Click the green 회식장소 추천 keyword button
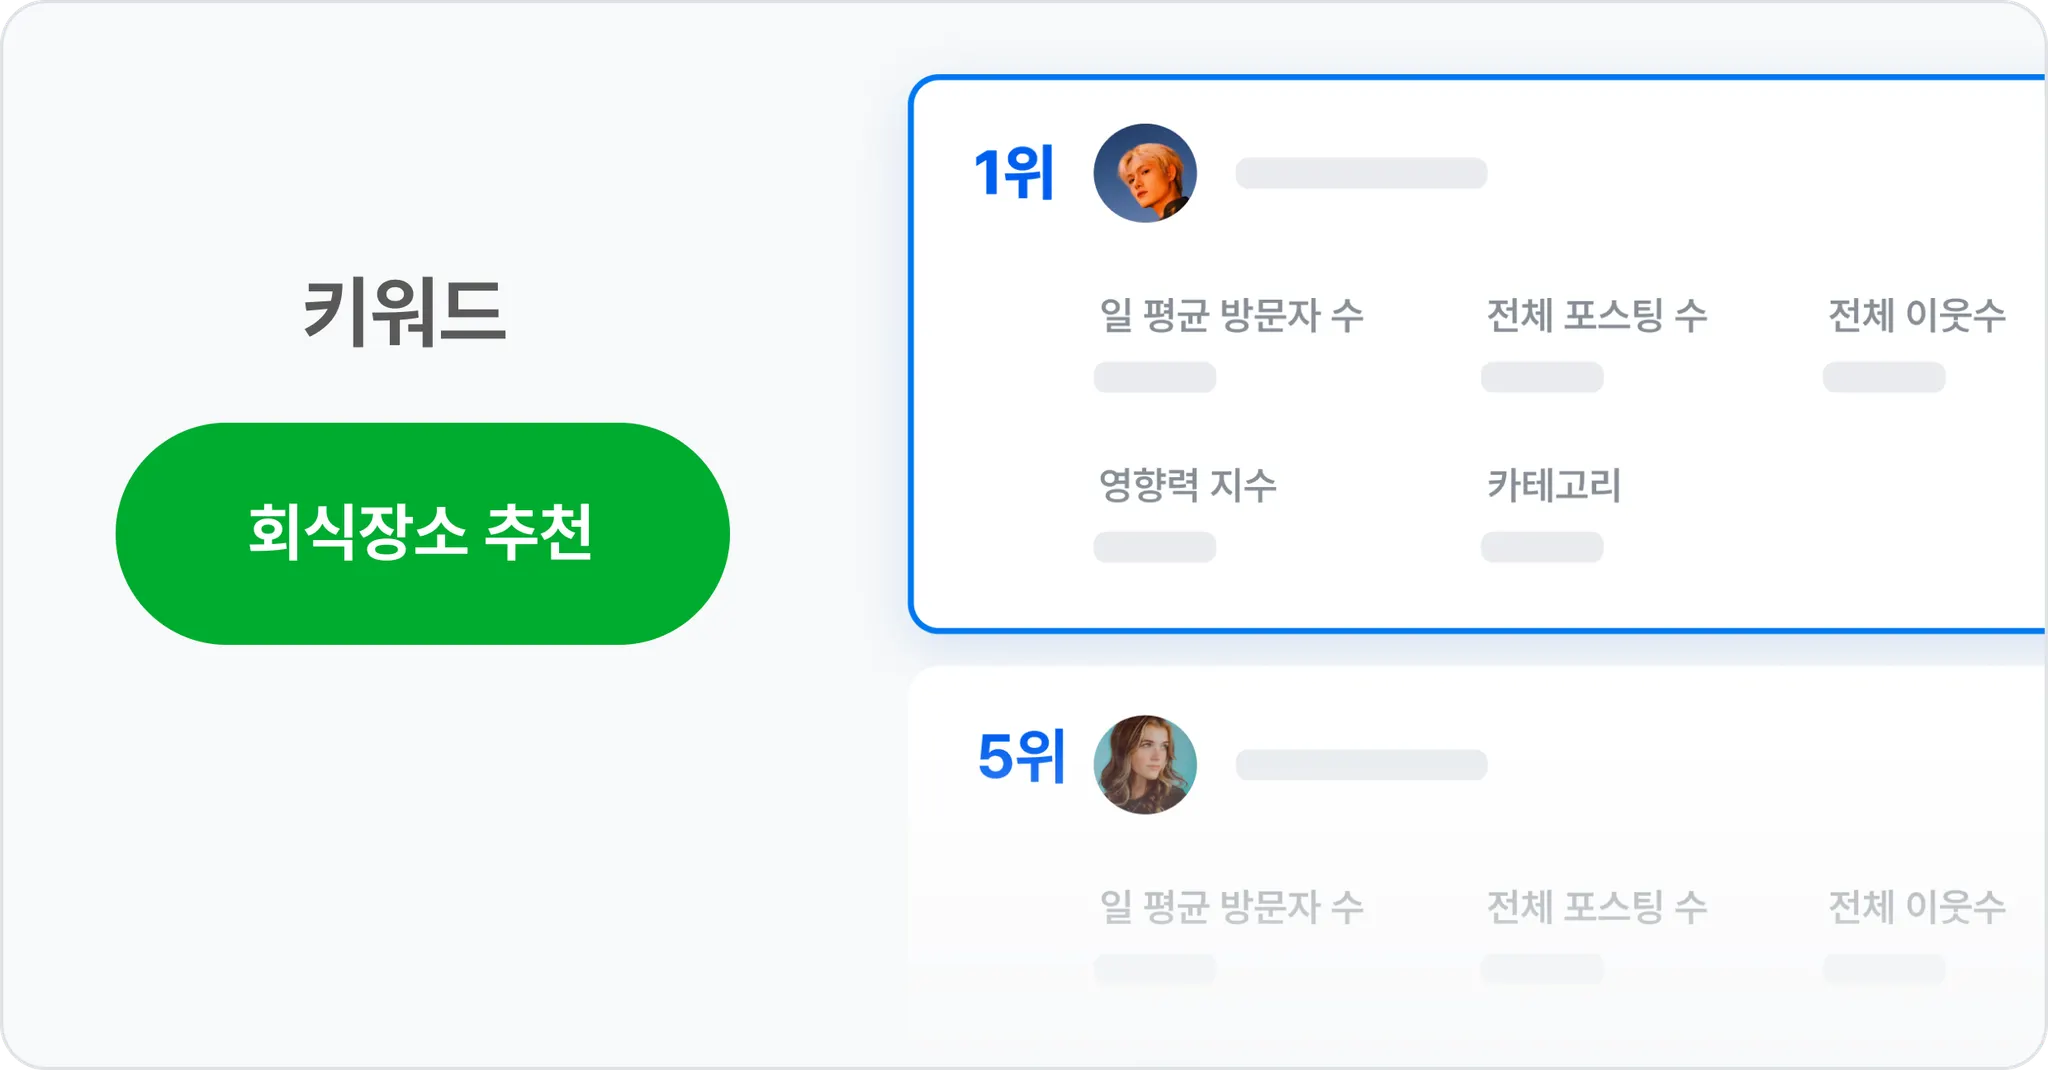2048x1070 pixels. tap(422, 533)
